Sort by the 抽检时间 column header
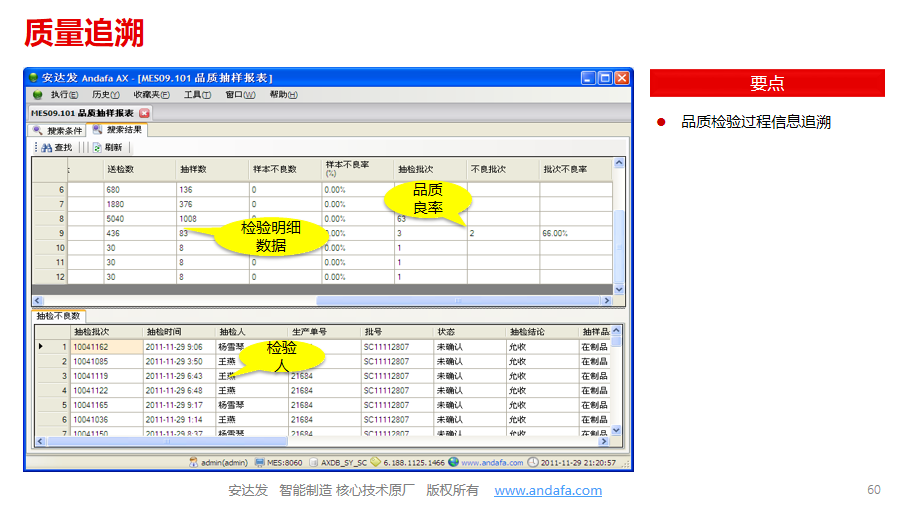Screen dimensions: 907x509 [x=164, y=331]
